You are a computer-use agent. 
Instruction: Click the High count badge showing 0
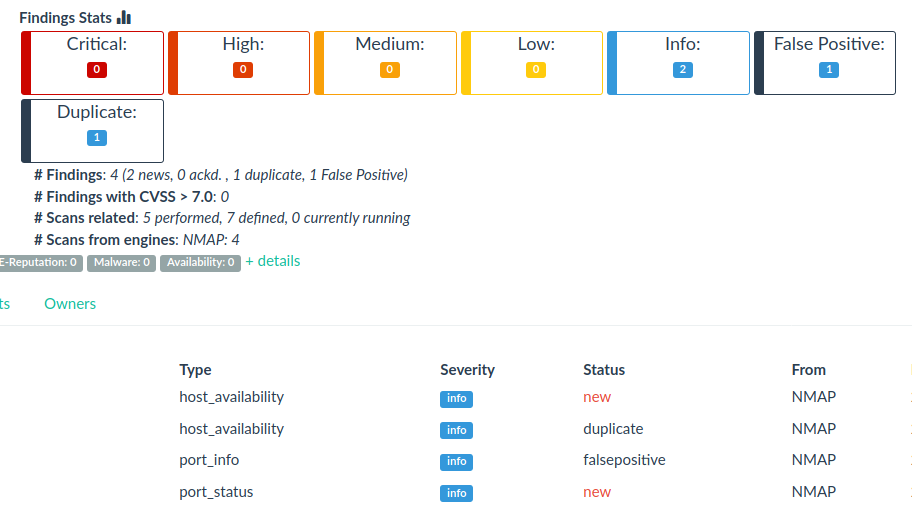(x=243, y=70)
